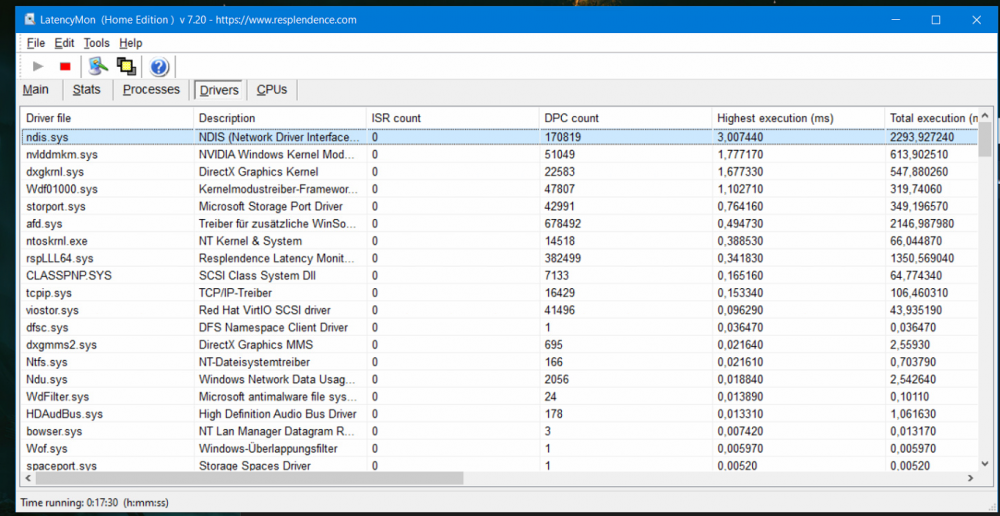This screenshot has height=516, width=1000.
Task: Open the Tools menu
Action: (97, 43)
